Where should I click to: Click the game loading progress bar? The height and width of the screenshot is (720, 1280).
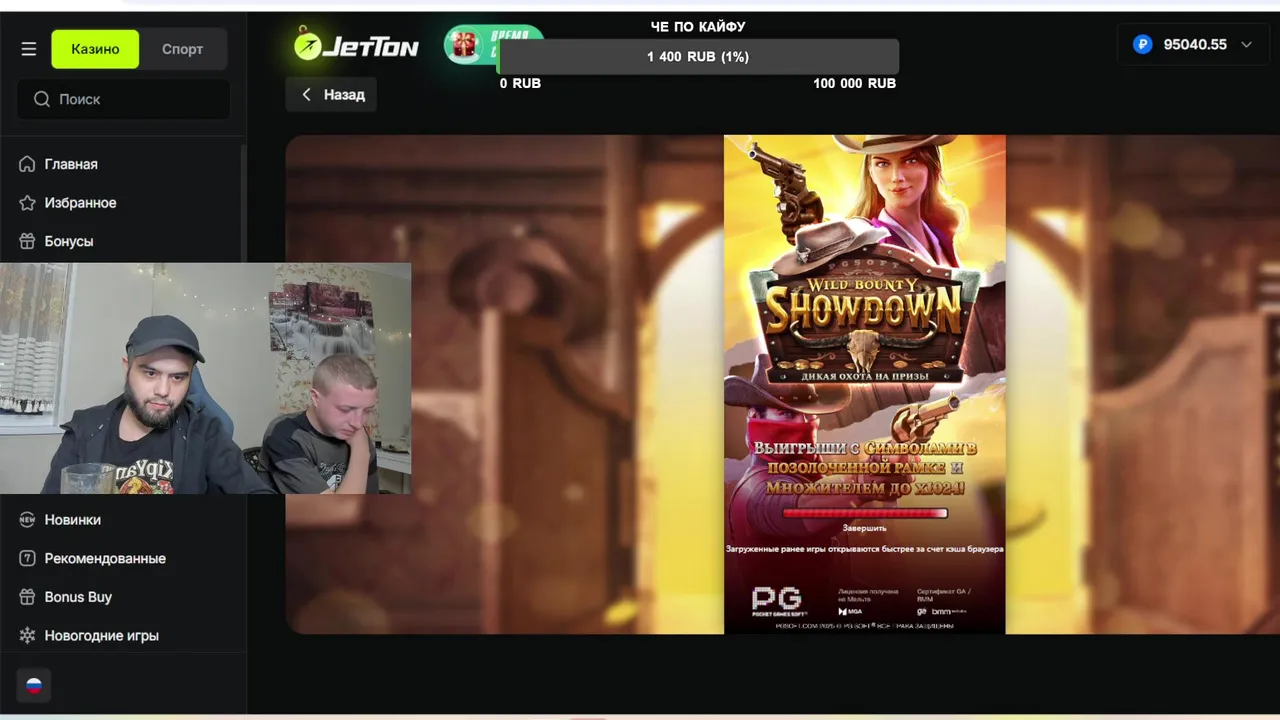[864, 513]
